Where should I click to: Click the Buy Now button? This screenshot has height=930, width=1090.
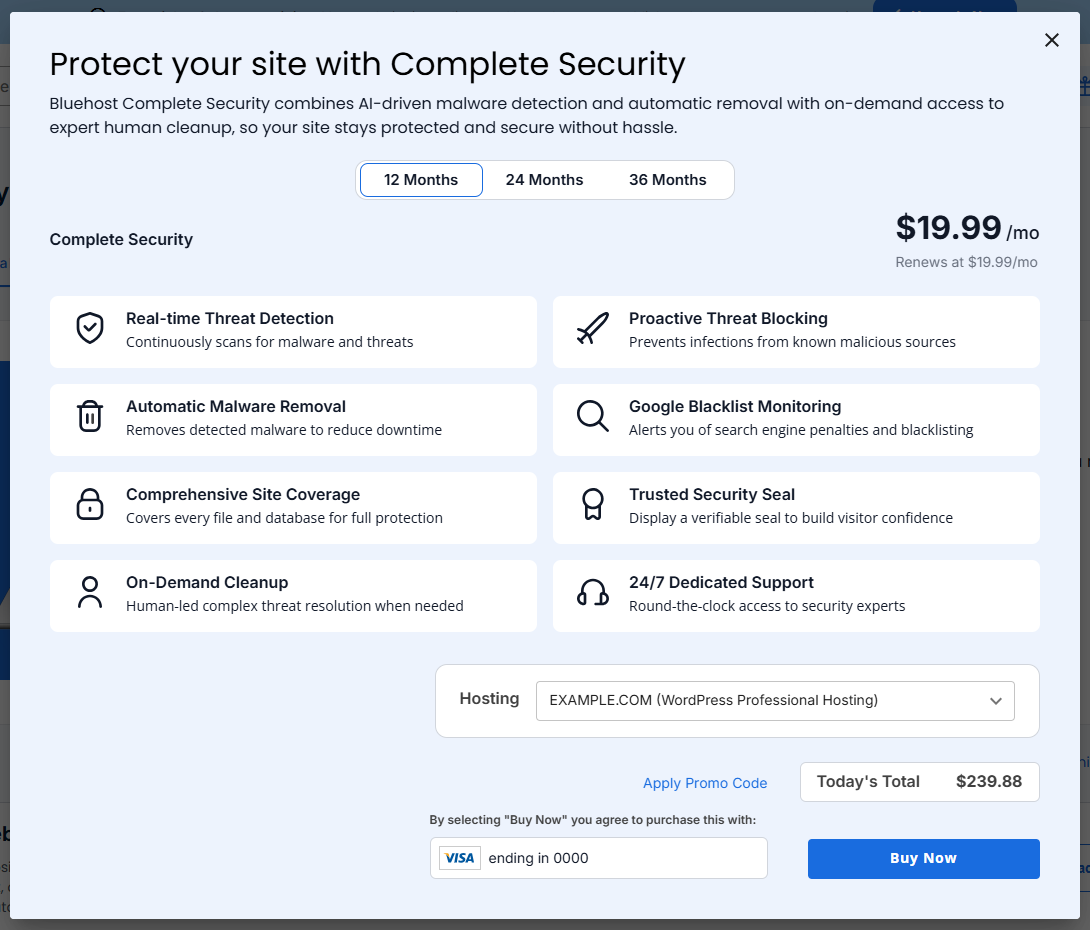[x=924, y=858]
